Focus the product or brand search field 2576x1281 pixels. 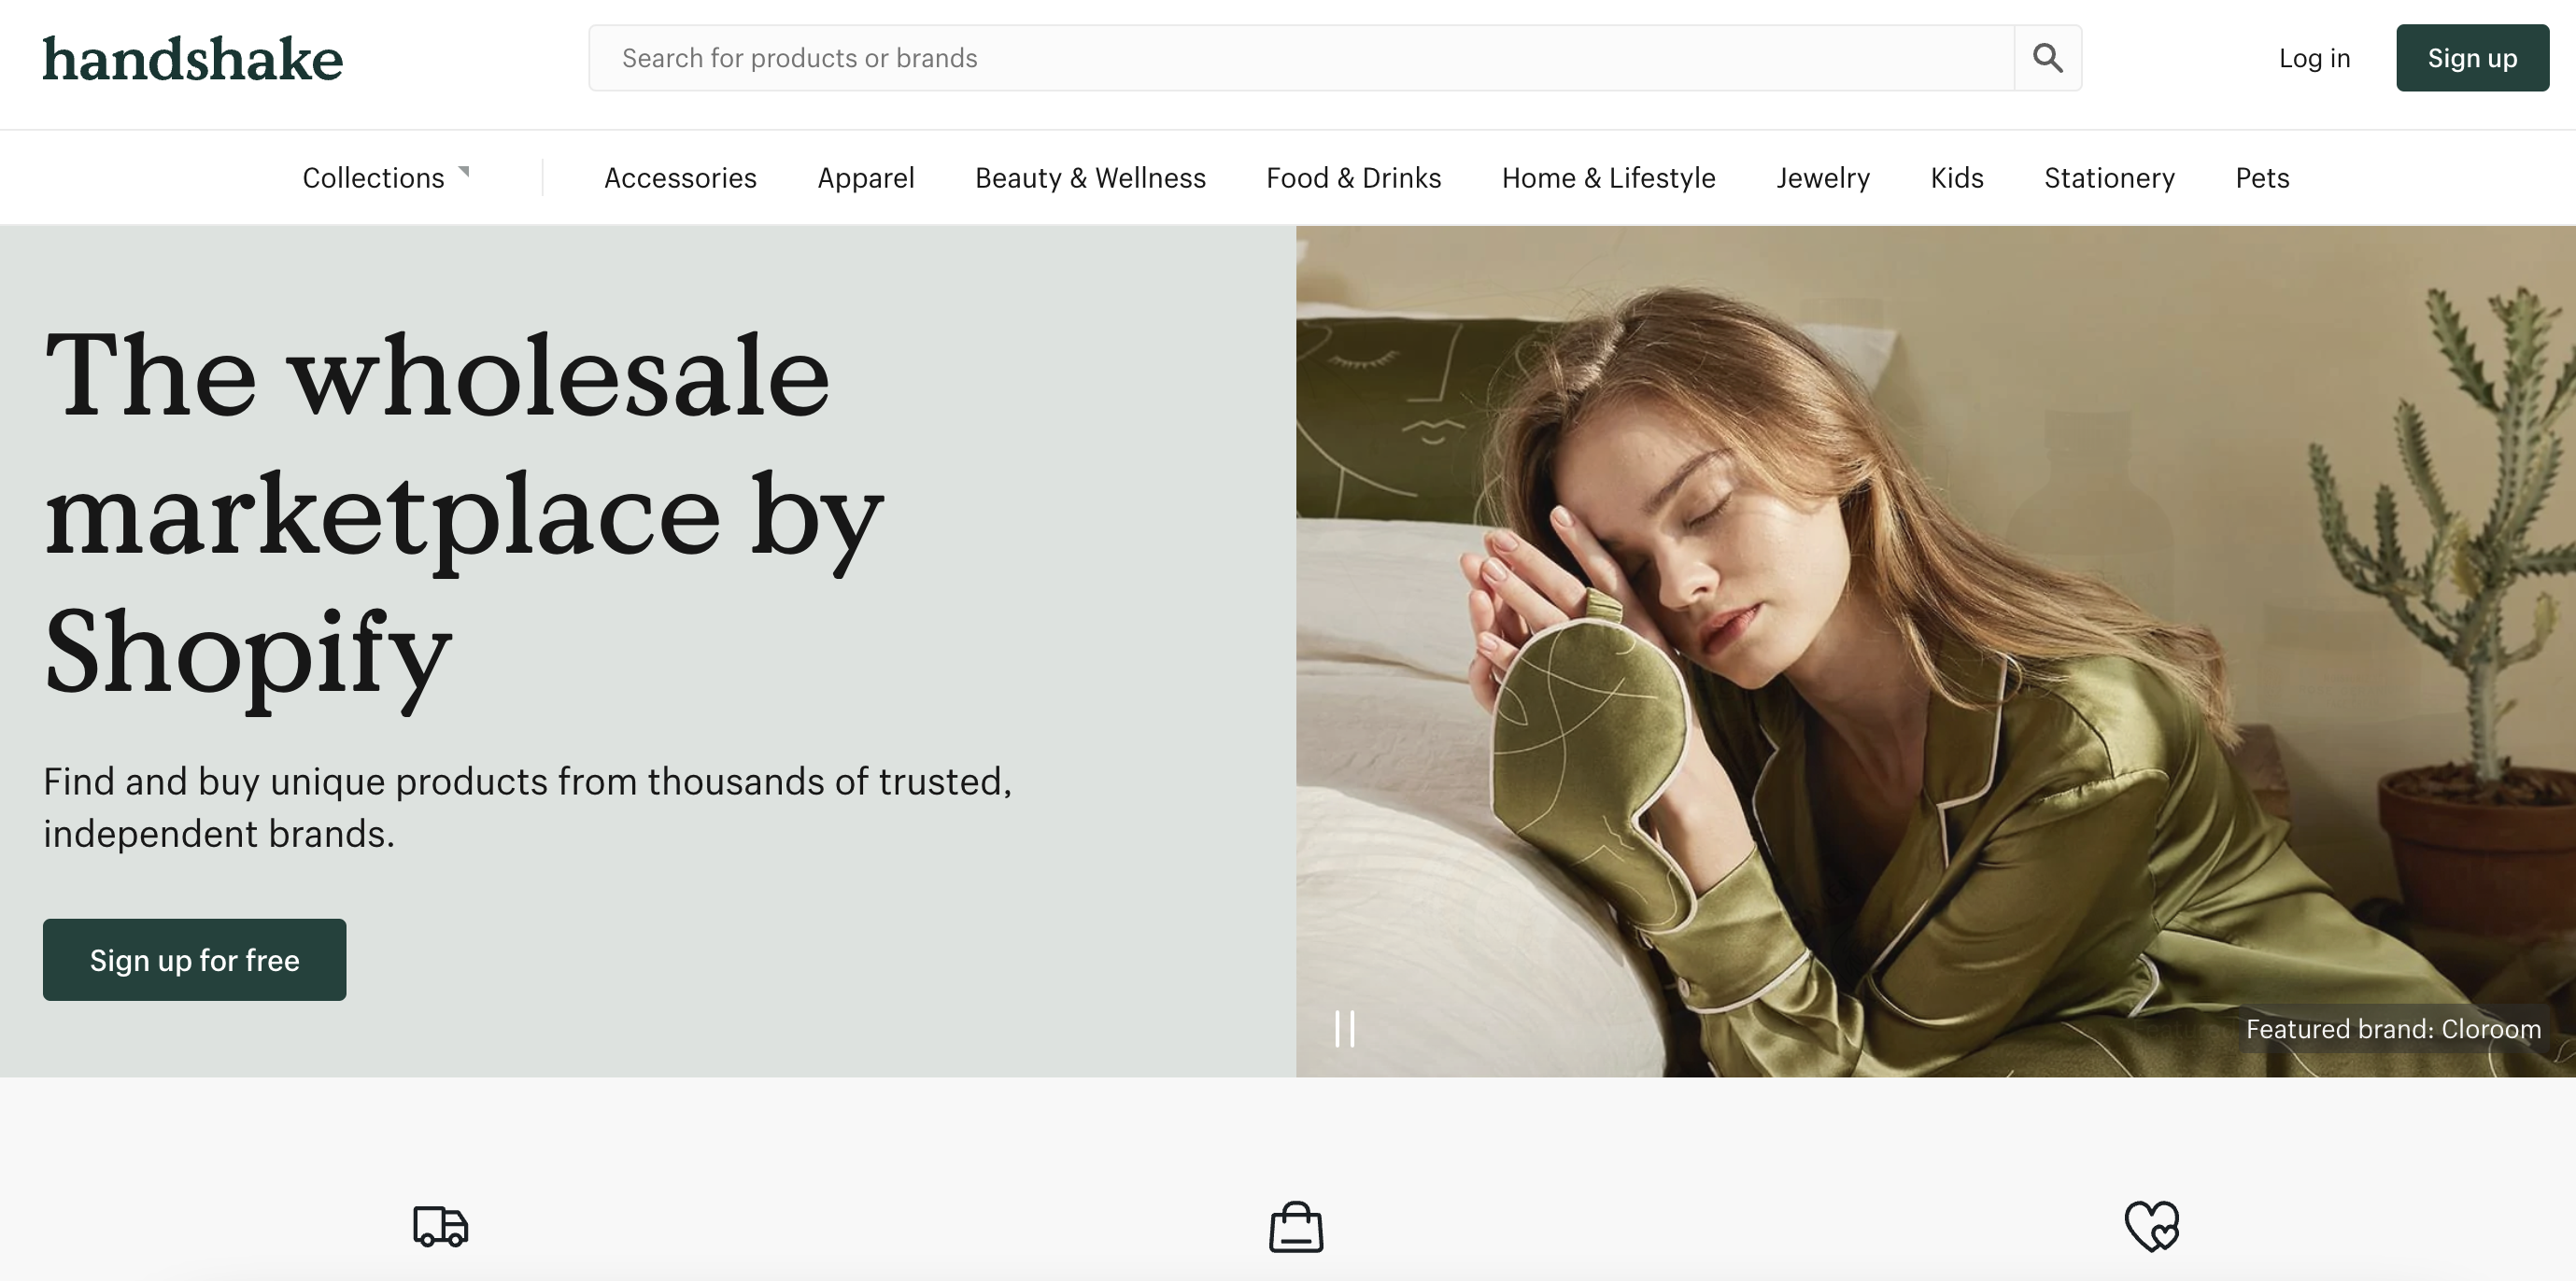[x=1301, y=58]
